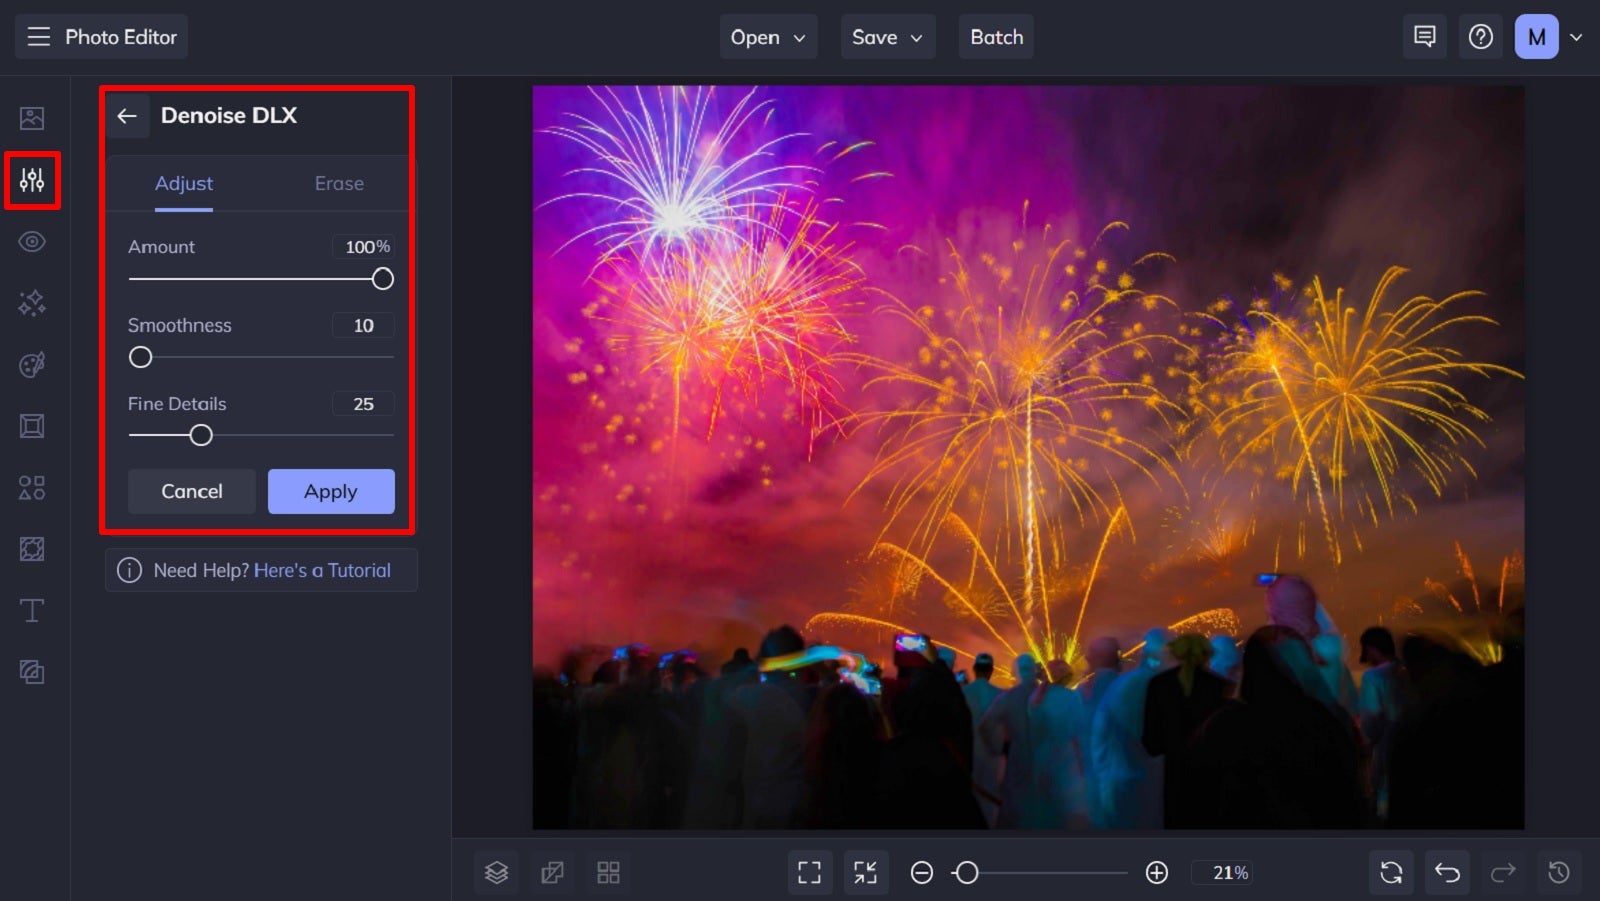
Task: Switch to the Erase tab
Action: [339, 183]
